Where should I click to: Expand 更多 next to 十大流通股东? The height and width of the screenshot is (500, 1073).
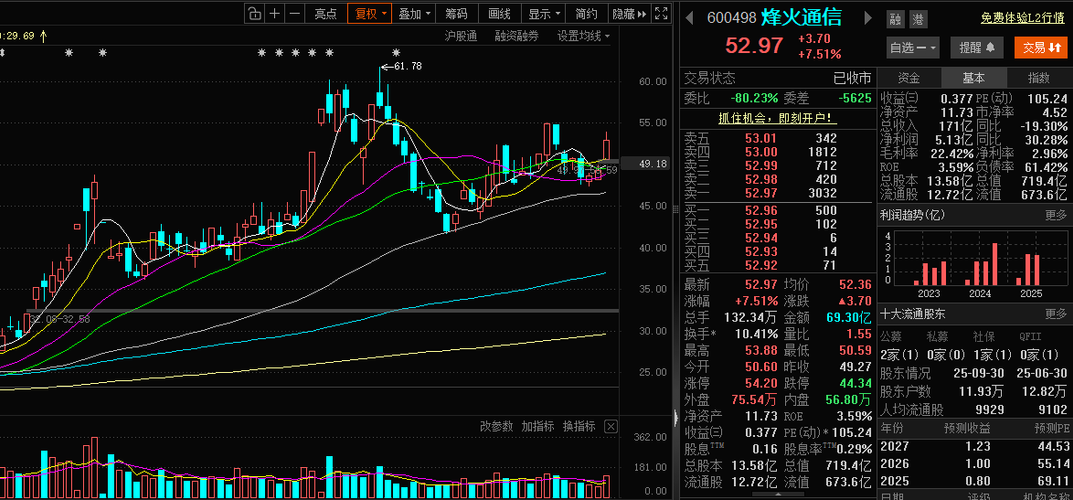(x=1056, y=315)
